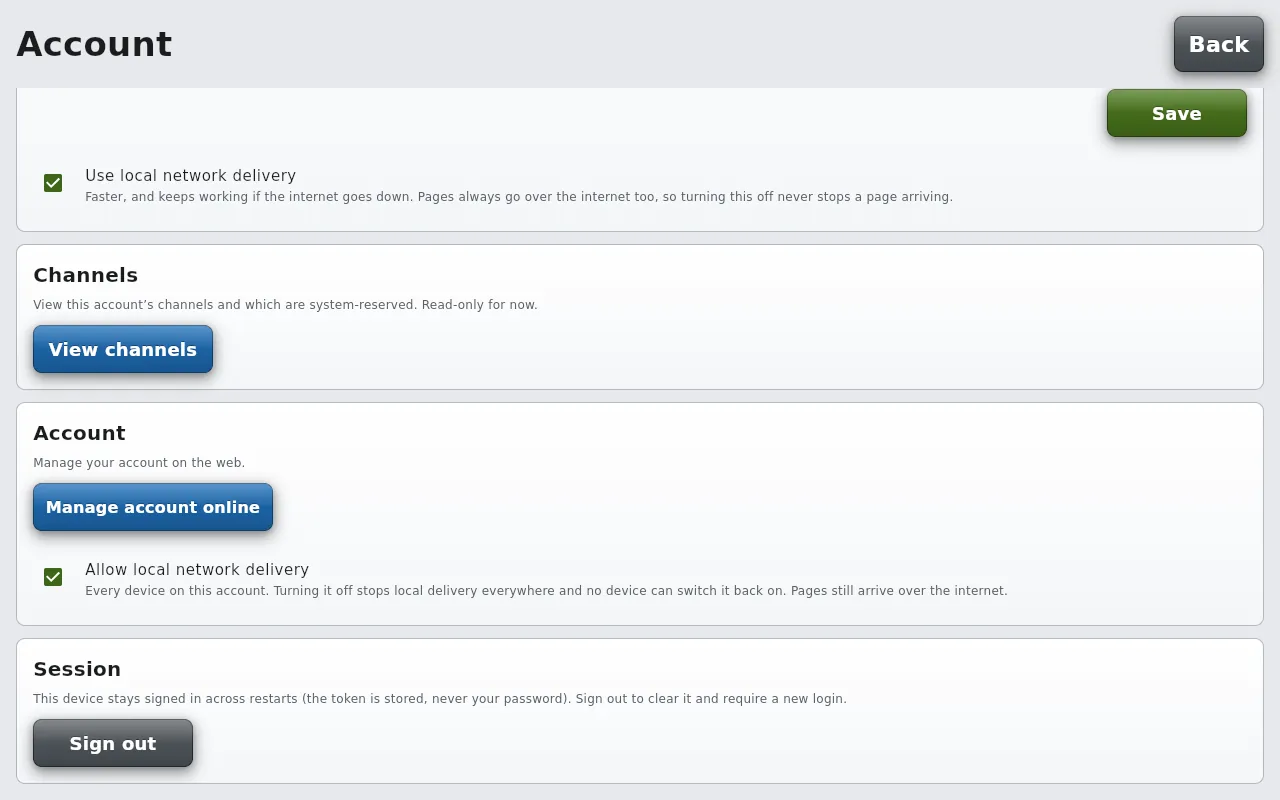Sign out of this device
1280x800 pixels.
pyautogui.click(x=113, y=743)
